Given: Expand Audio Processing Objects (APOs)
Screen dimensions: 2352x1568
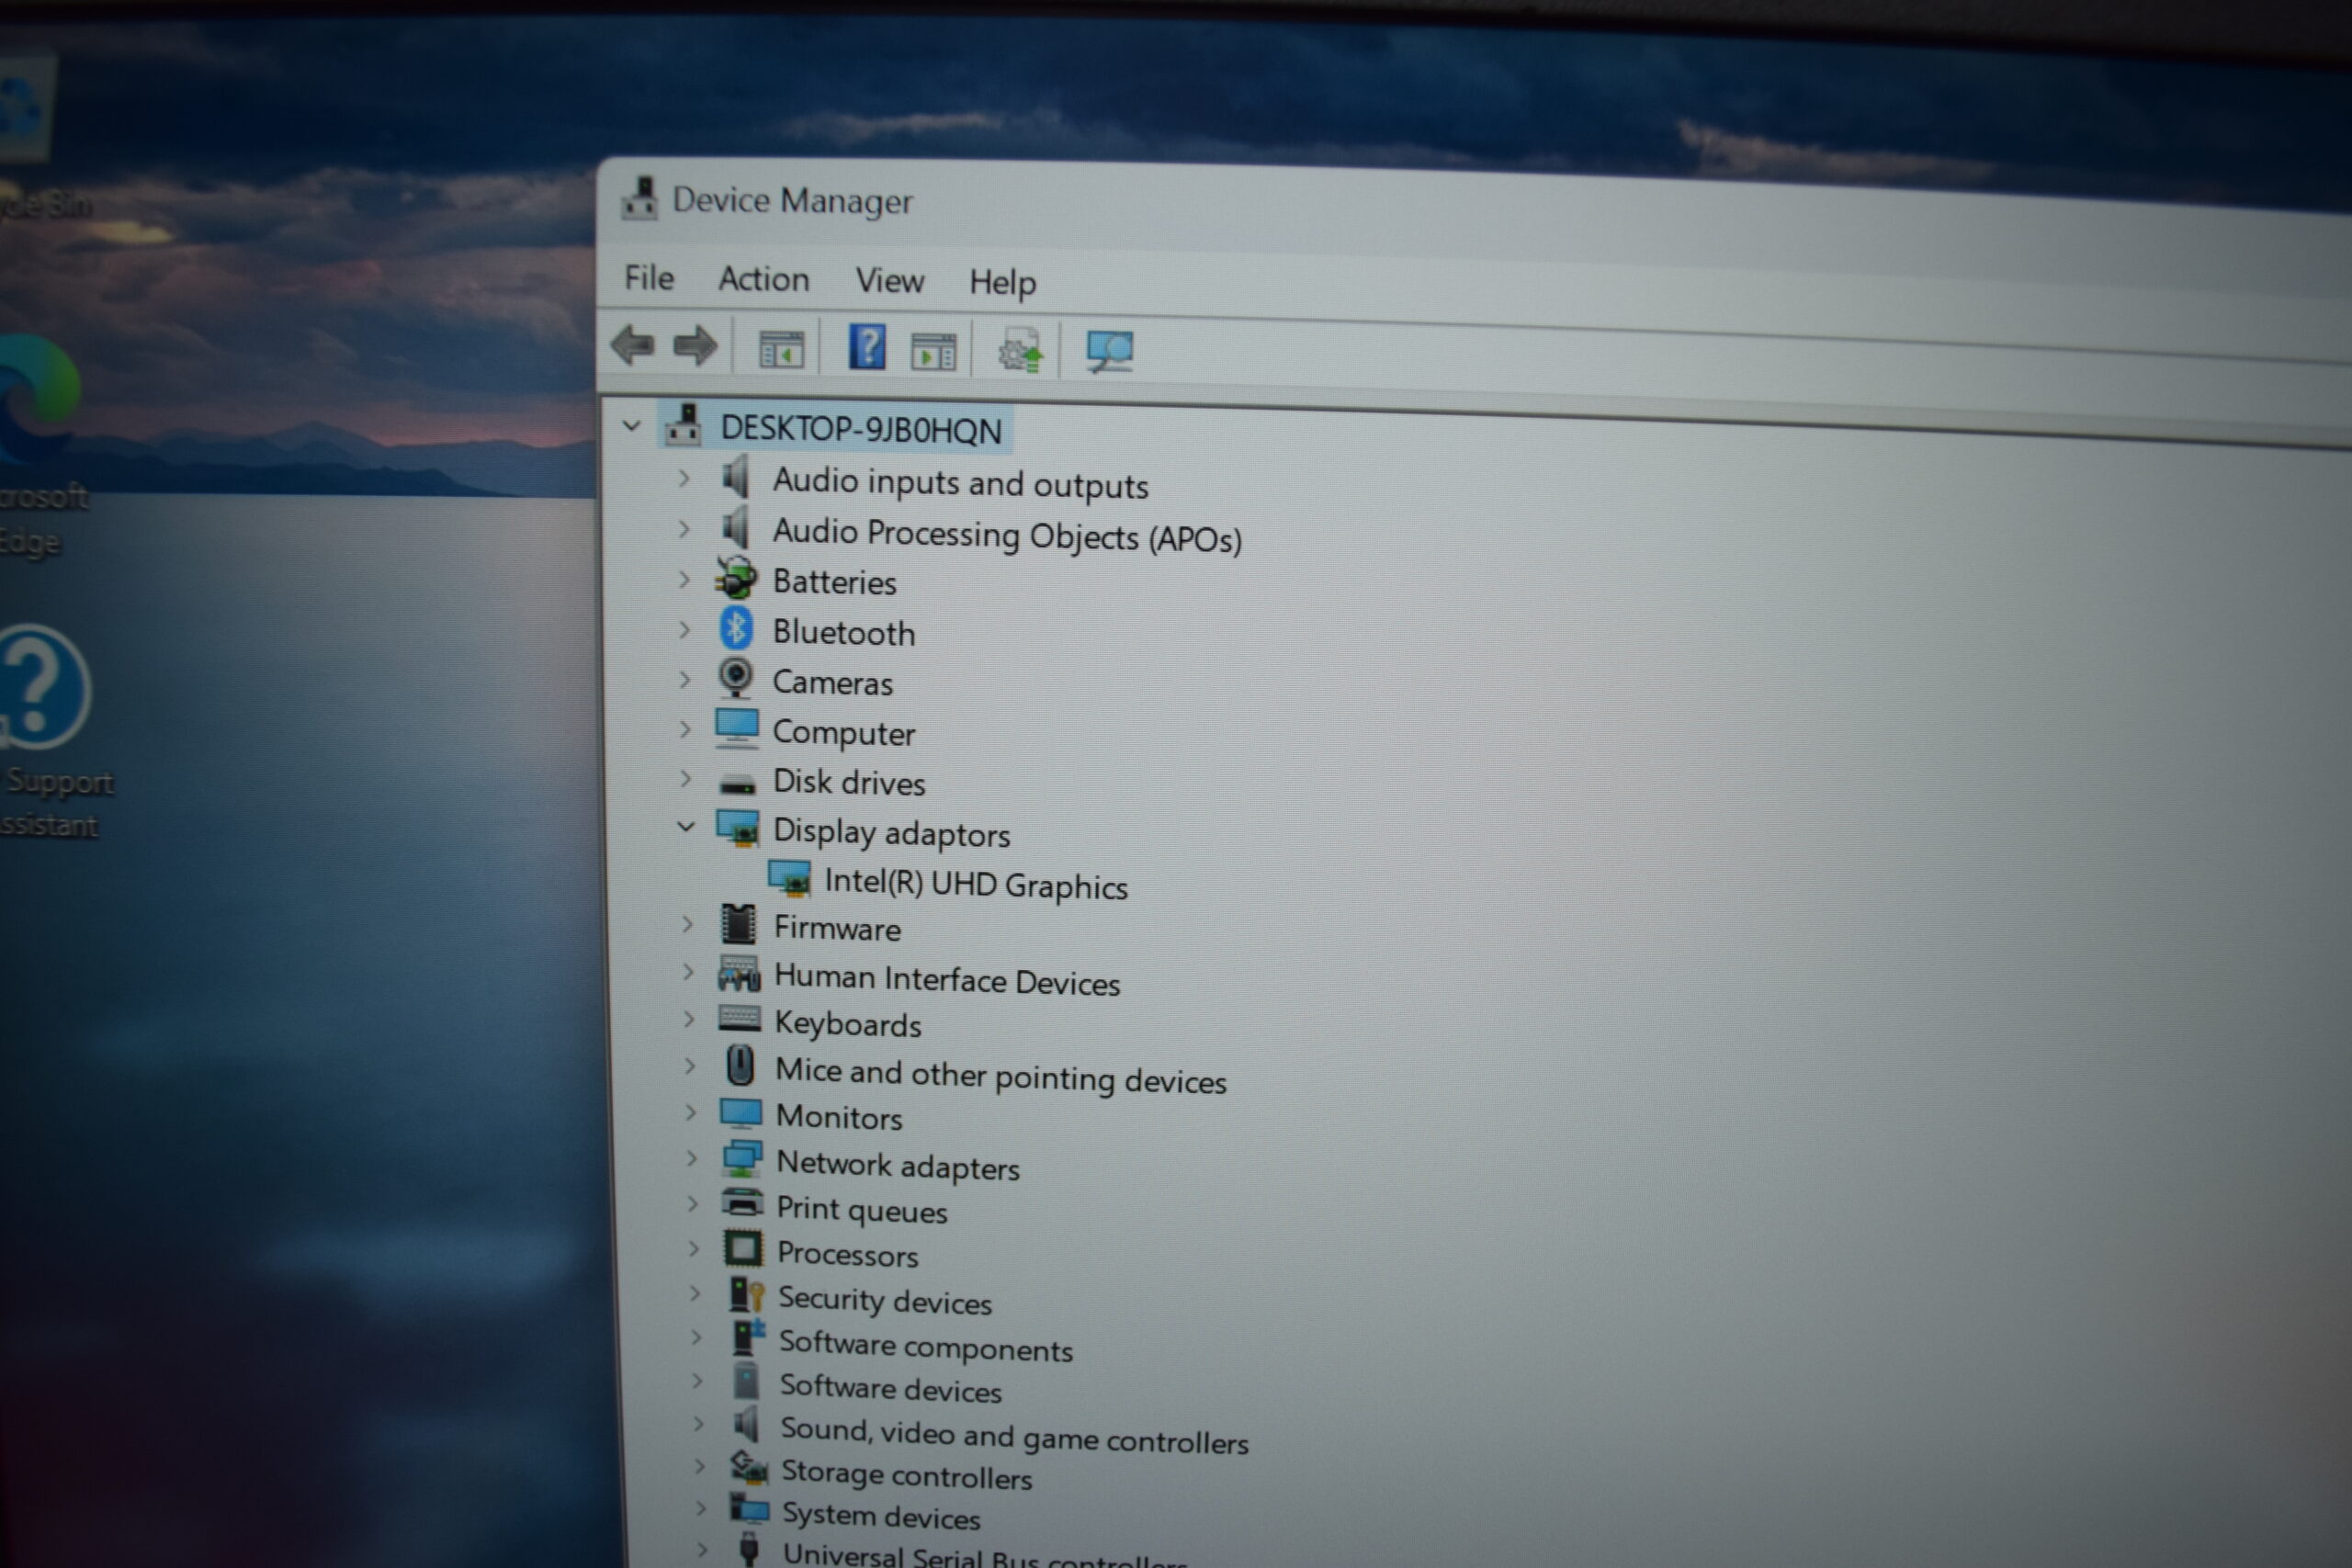Looking at the screenshot, I should [x=684, y=528].
